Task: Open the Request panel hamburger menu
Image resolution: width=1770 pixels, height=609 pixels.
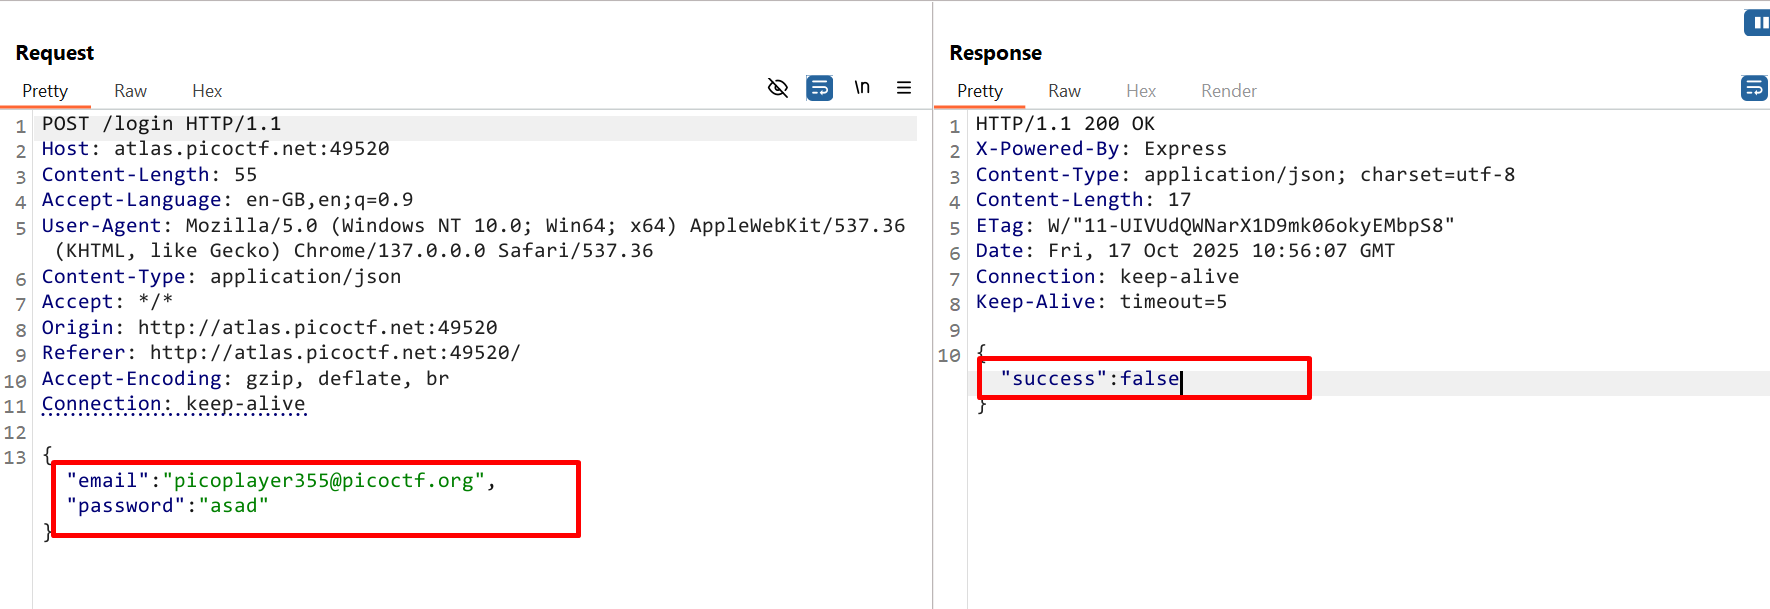Action: point(904,88)
